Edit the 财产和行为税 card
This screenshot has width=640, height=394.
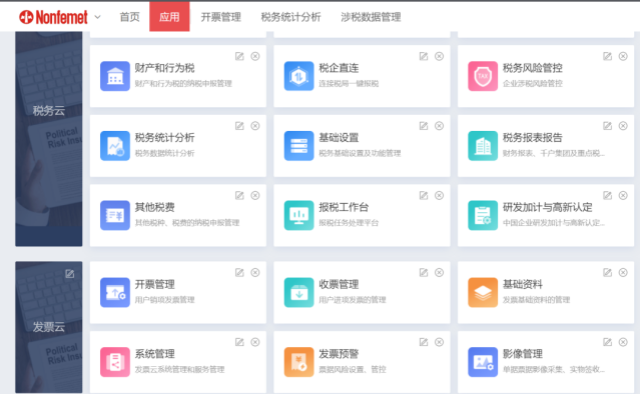240,56
